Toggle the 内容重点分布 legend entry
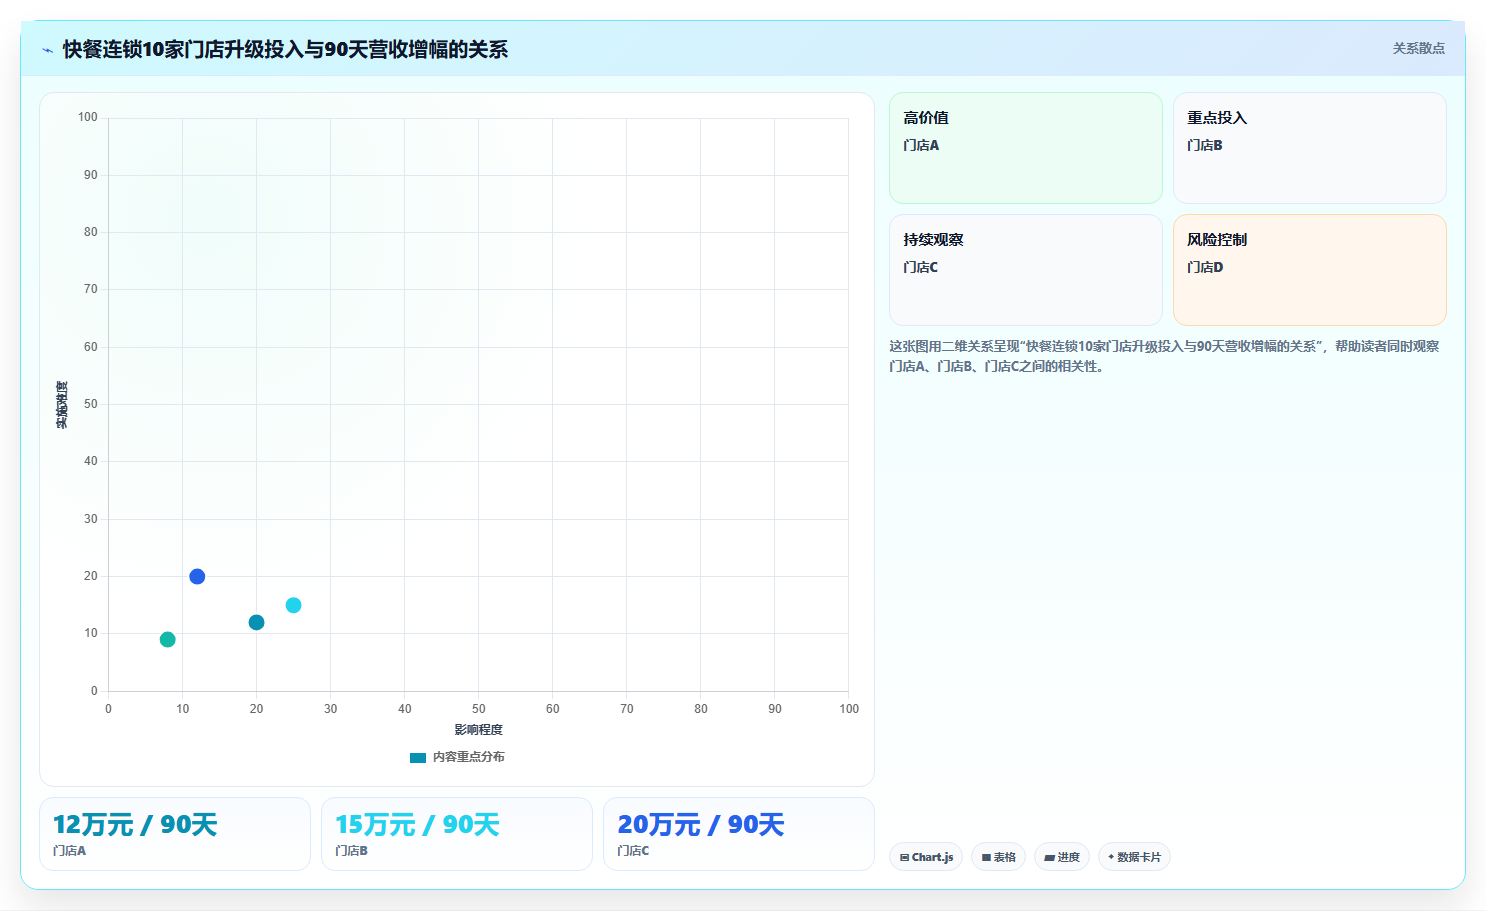1486x911 pixels. pyautogui.click(x=458, y=757)
